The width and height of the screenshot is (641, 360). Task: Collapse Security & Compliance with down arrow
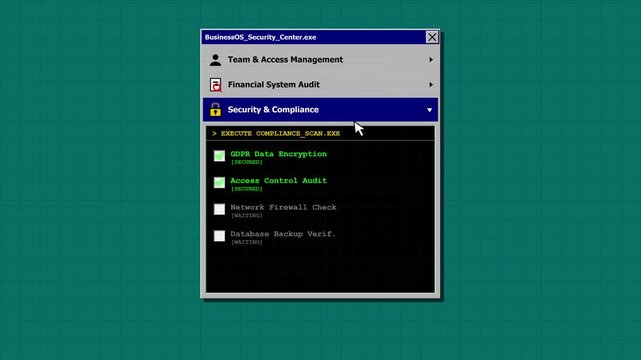pyautogui.click(x=429, y=110)
